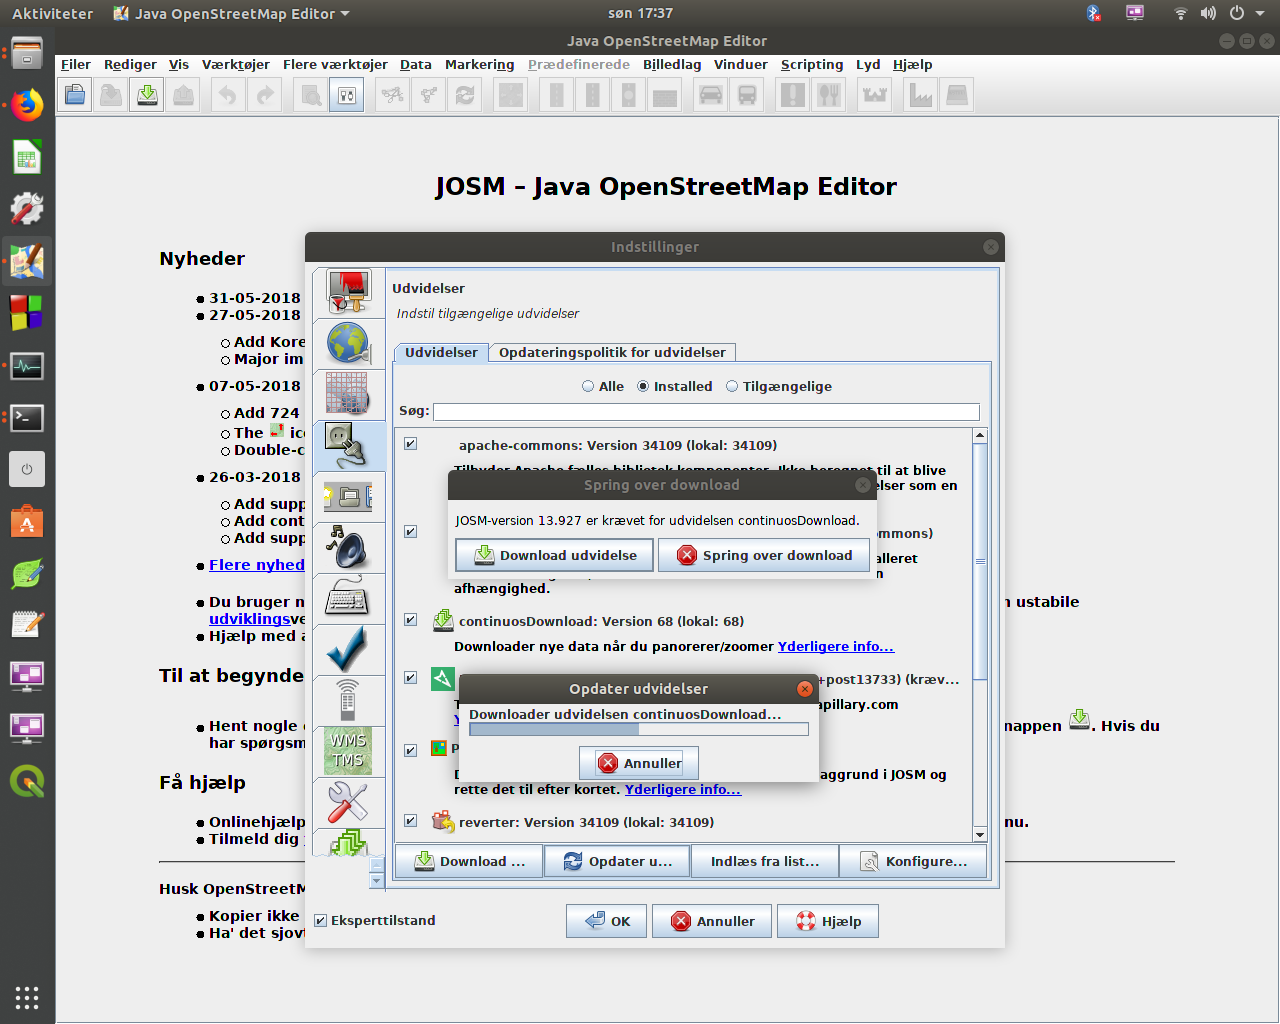The height and width of the screenshot is (1024, 1280).
Task: Select the Alle radio button
Action: [x=588, y=386]
